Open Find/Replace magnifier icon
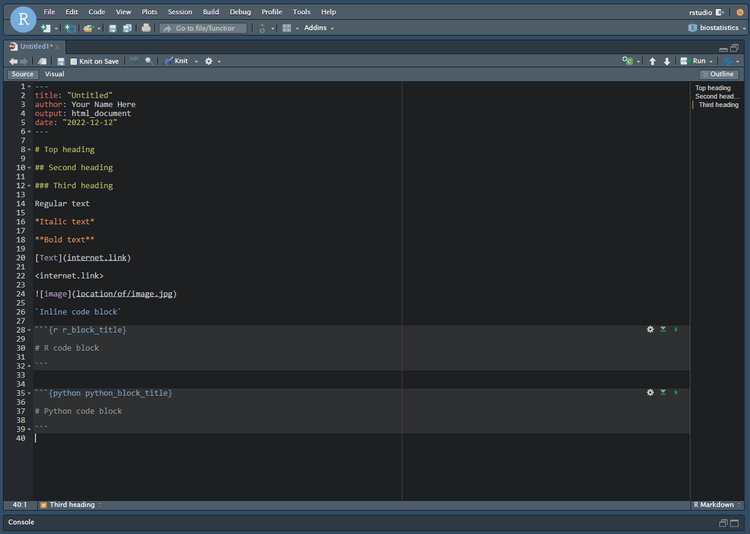The height and width of the screenshot is (534, 750). coord(149,61)
